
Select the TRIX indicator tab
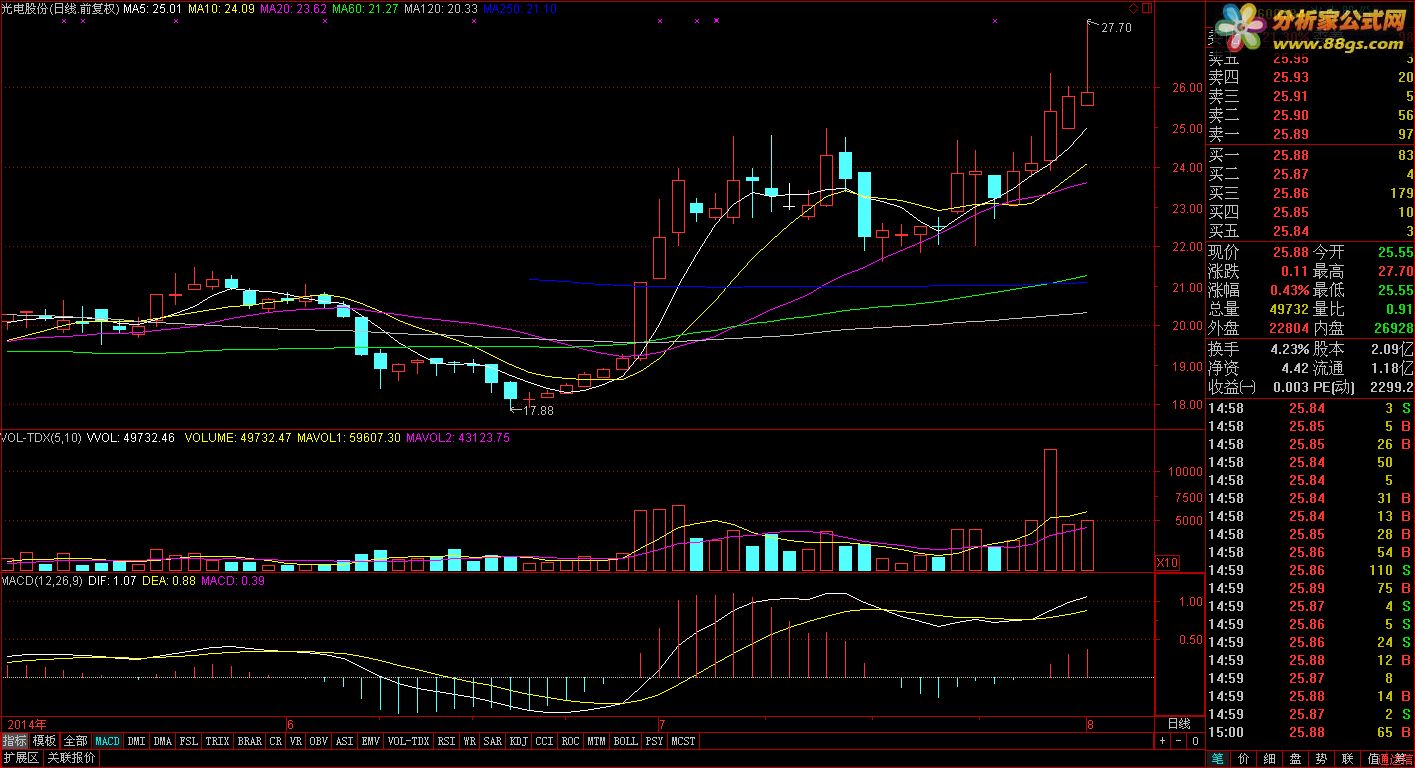click(x=217, y=741)
